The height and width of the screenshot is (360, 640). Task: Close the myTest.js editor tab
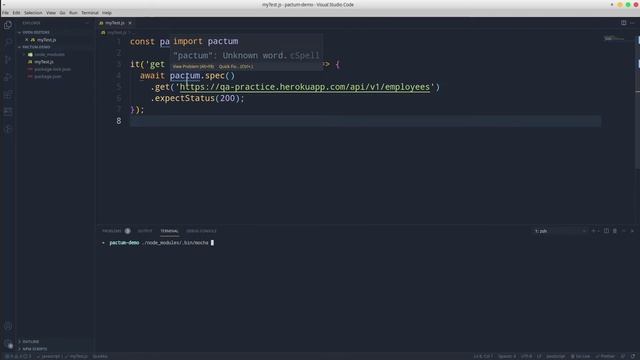tap(130, 23)
